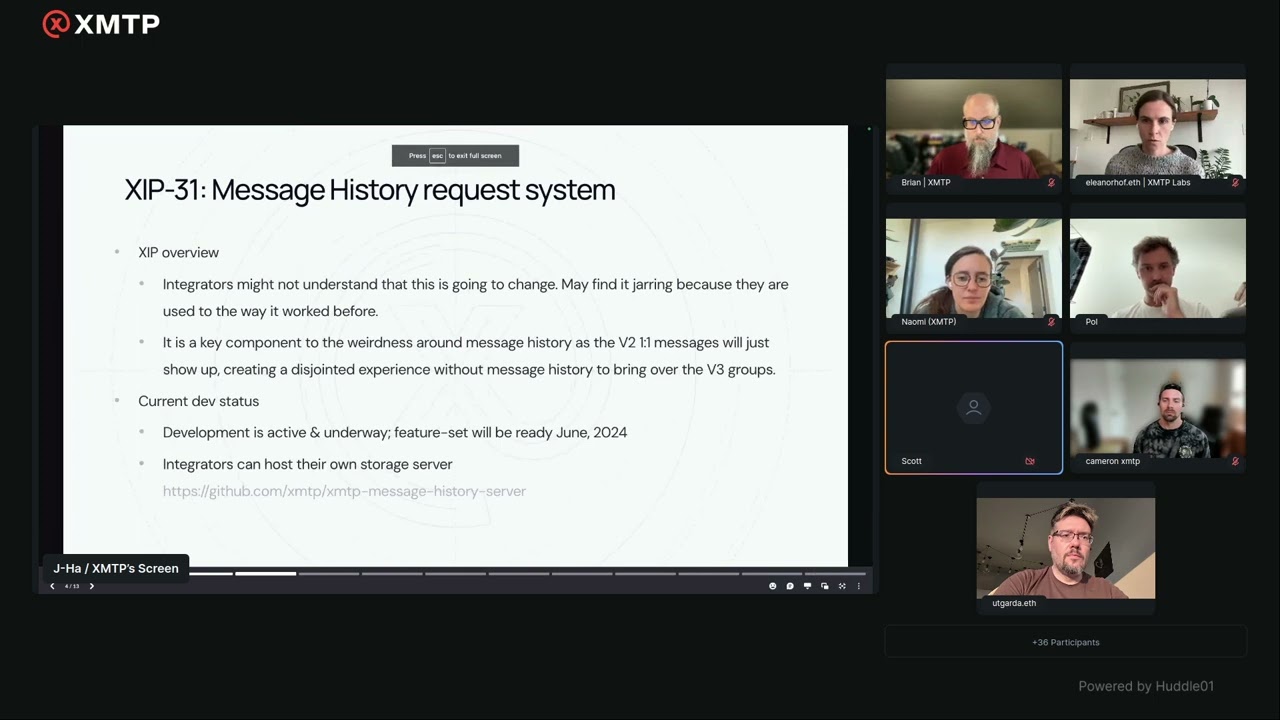Click the slide counter 4/13 indicator

pos(72,586)
